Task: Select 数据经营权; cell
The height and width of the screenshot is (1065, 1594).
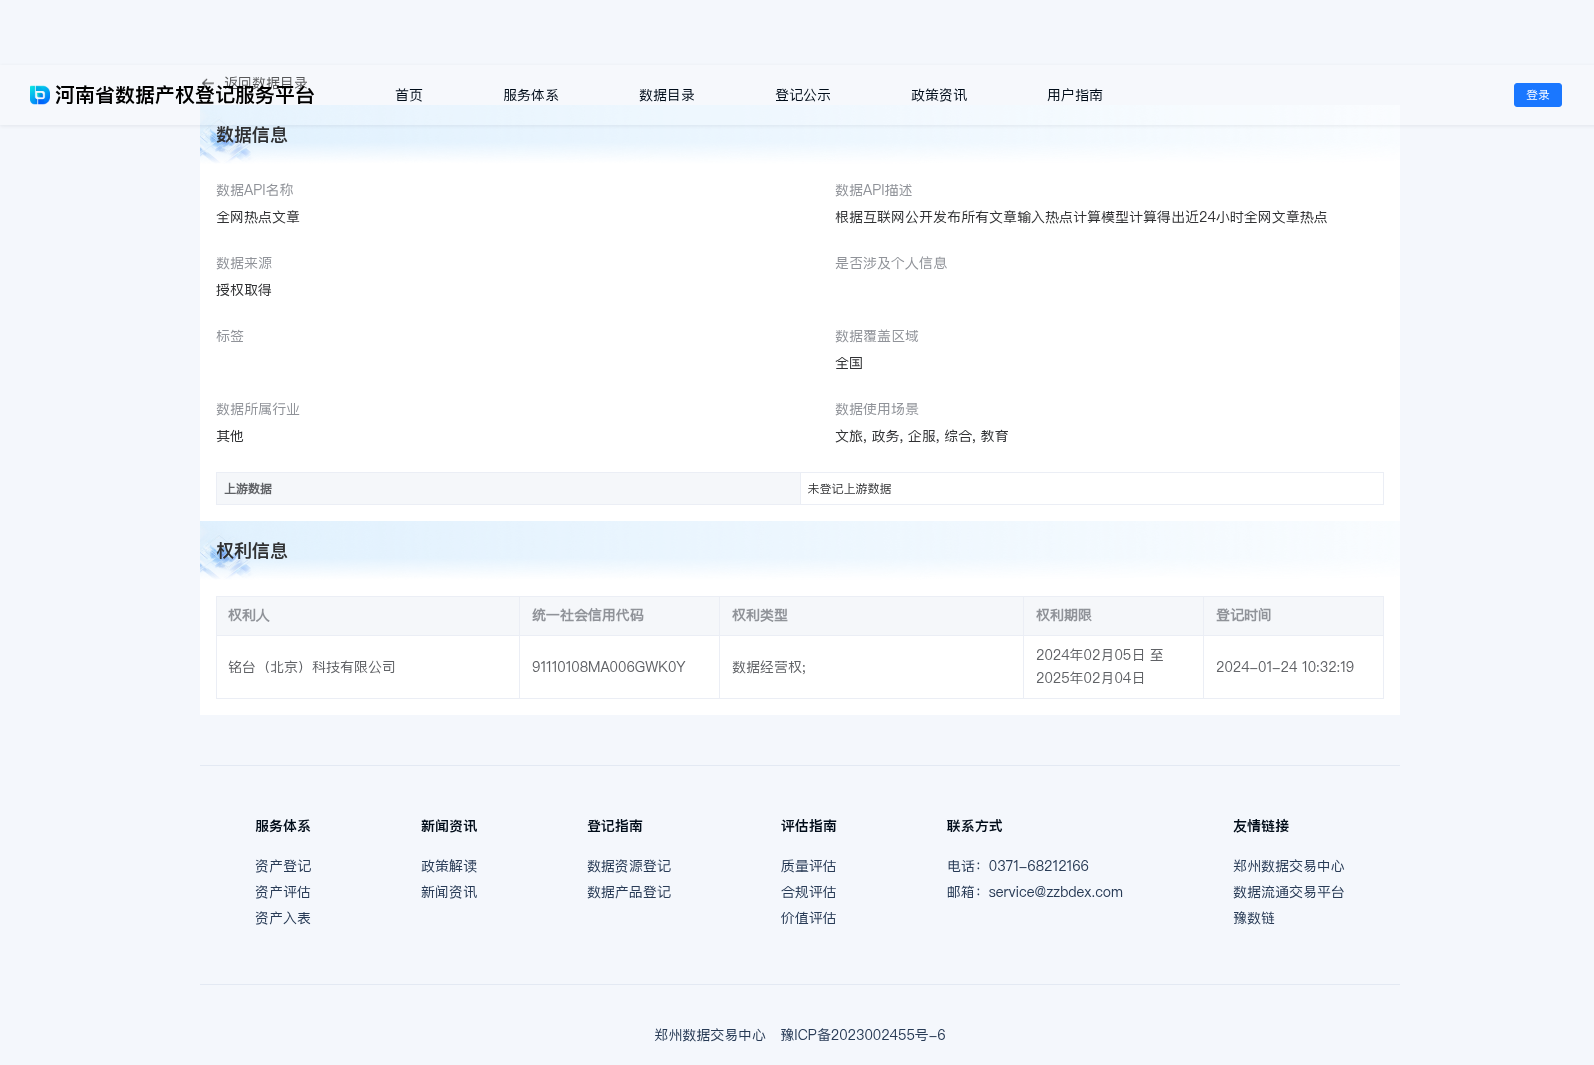Action: pos(871,667)
